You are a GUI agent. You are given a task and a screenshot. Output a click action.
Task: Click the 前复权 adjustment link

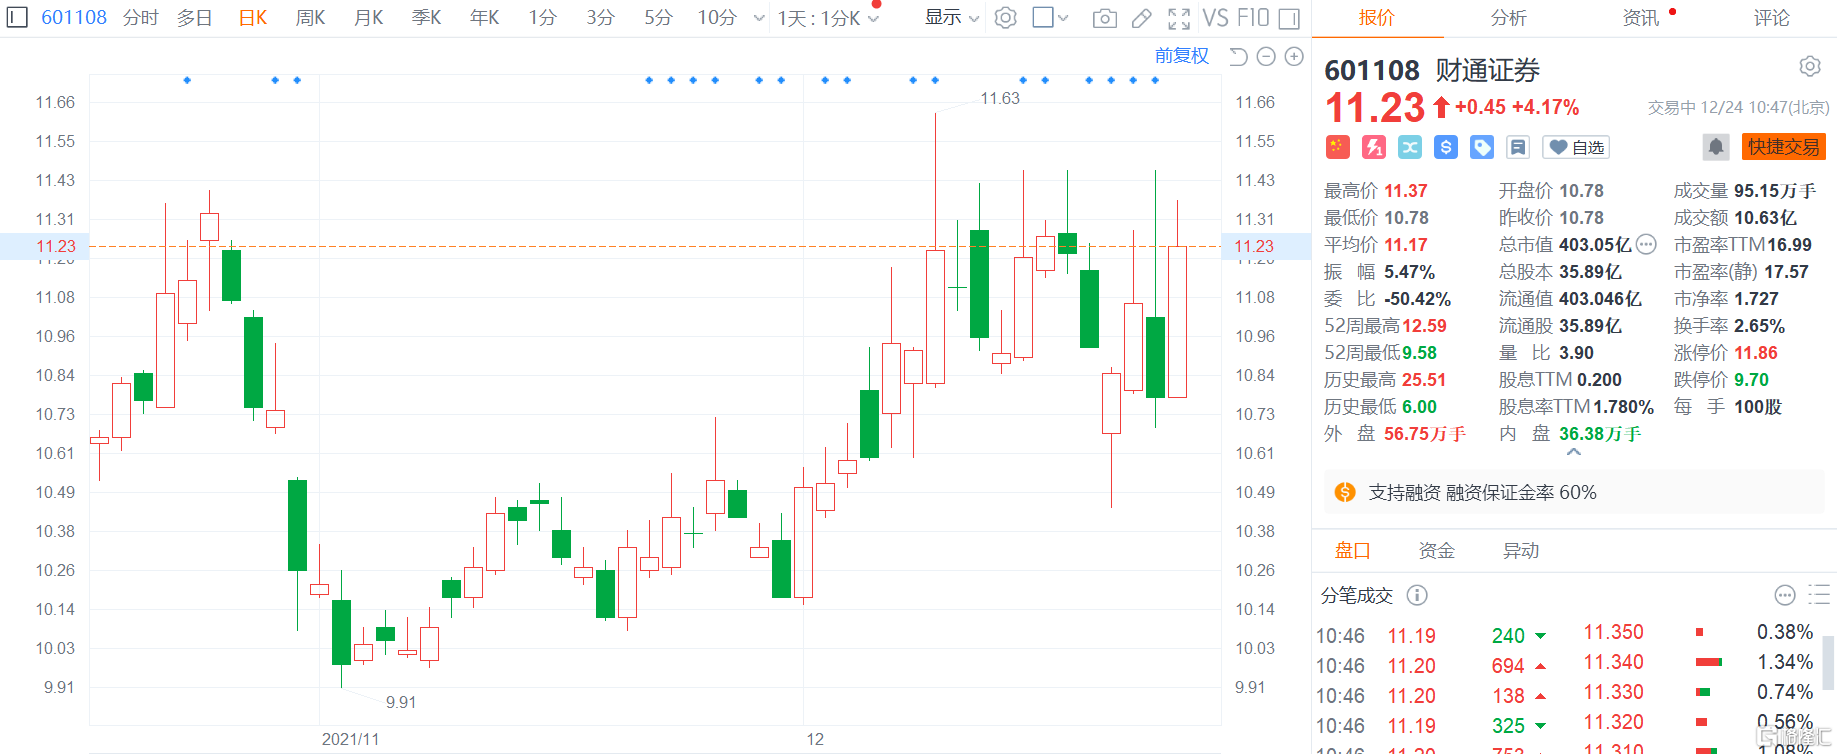1181,56
